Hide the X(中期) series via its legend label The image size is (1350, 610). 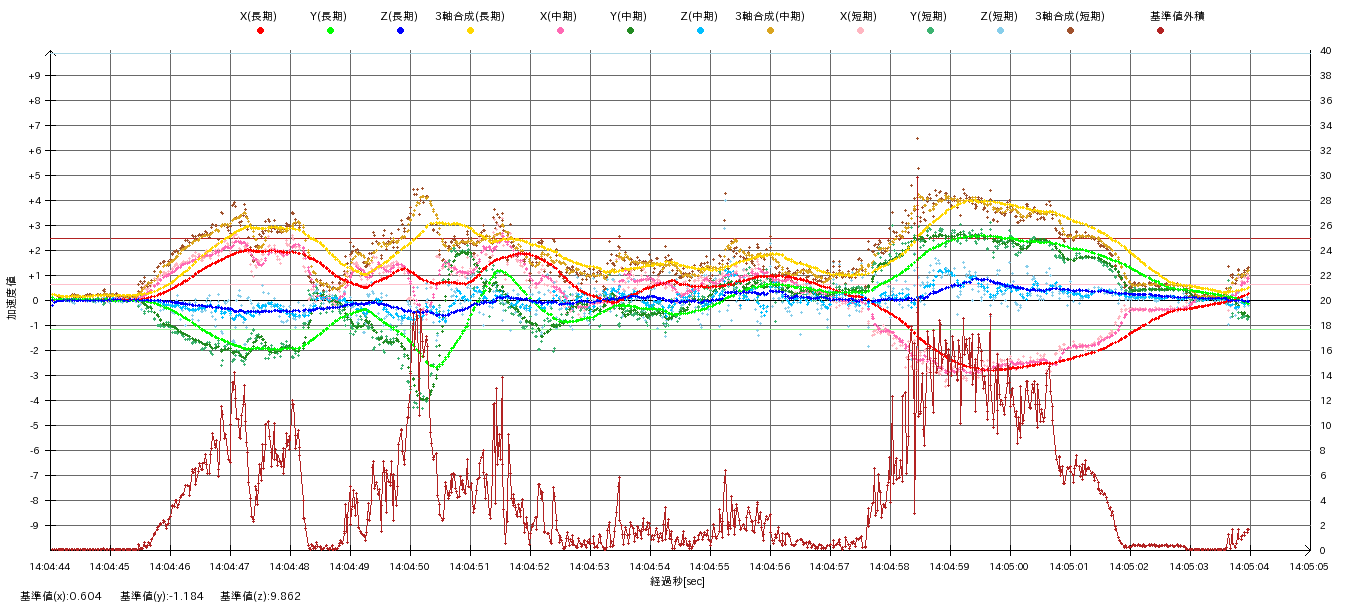pos(558,16)
